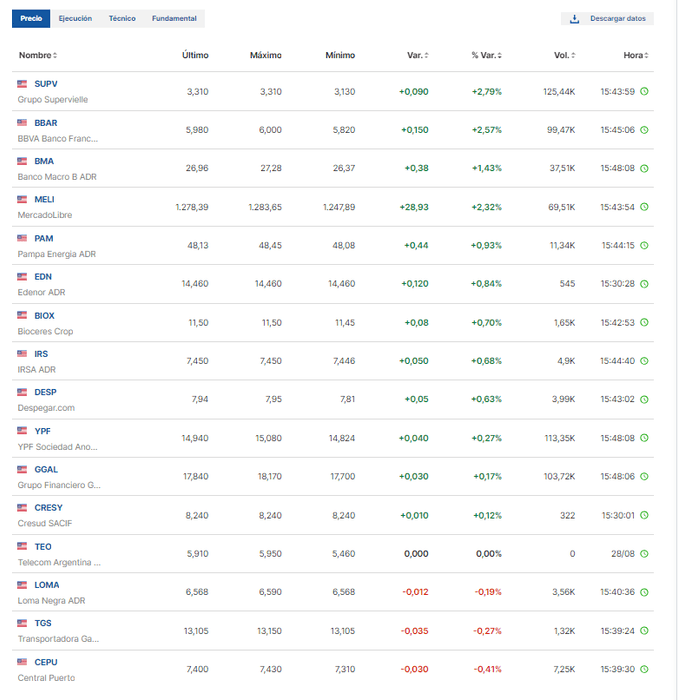Click the clock icon in BIOX row
This screenshot has height=700, width=678.
pos(644,322)
